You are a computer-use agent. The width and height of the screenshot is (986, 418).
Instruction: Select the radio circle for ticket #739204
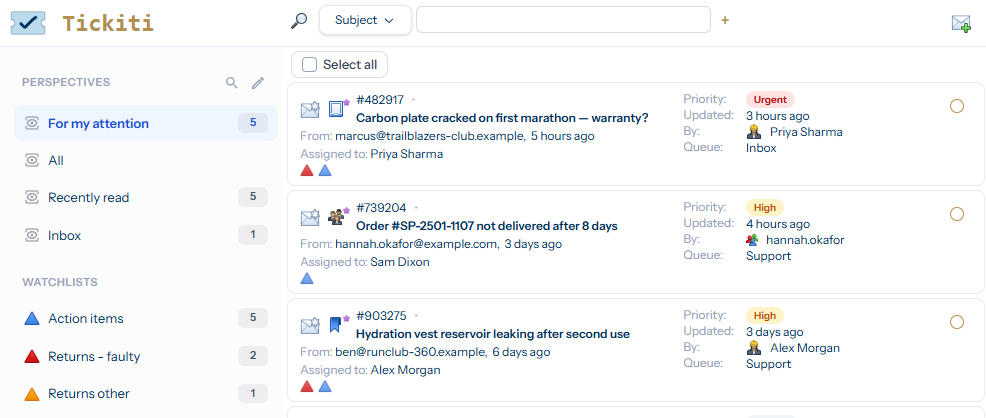(x=956, y=214)
